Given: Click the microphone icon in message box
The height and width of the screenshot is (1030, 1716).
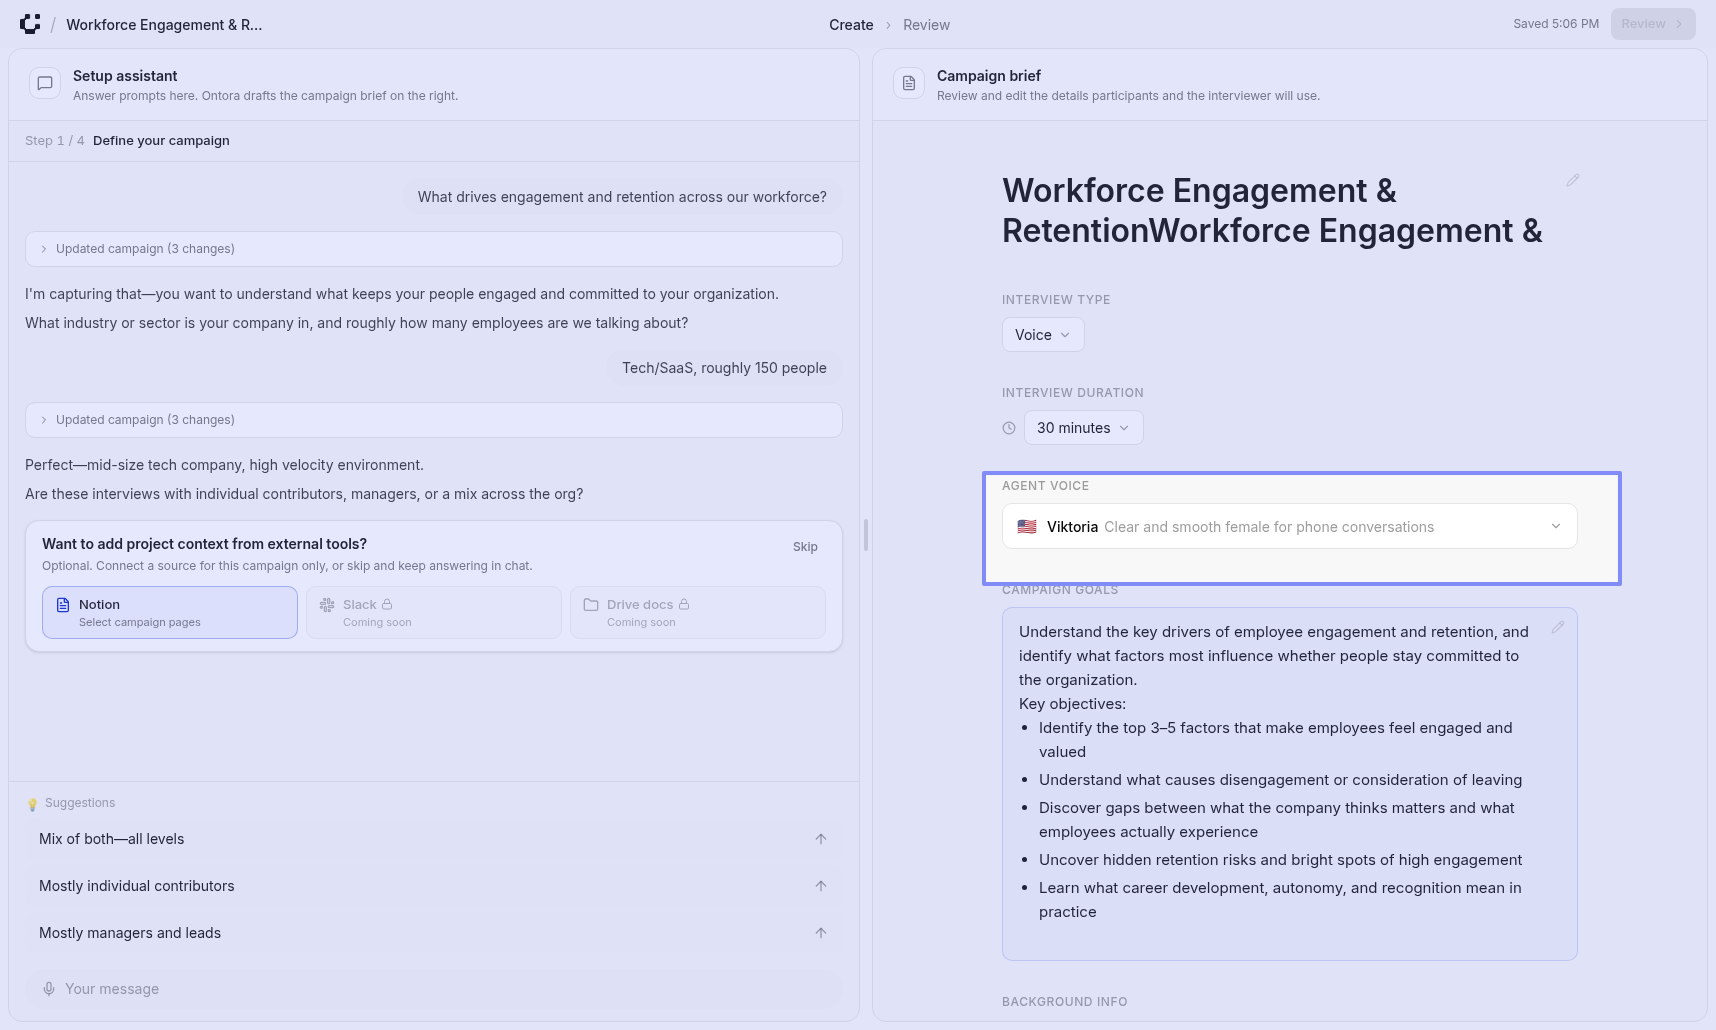Looking at the screenshot, I should pos(48,989).
